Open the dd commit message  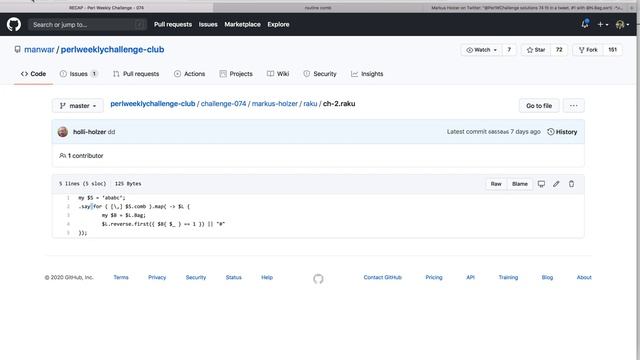click(111, 132)
